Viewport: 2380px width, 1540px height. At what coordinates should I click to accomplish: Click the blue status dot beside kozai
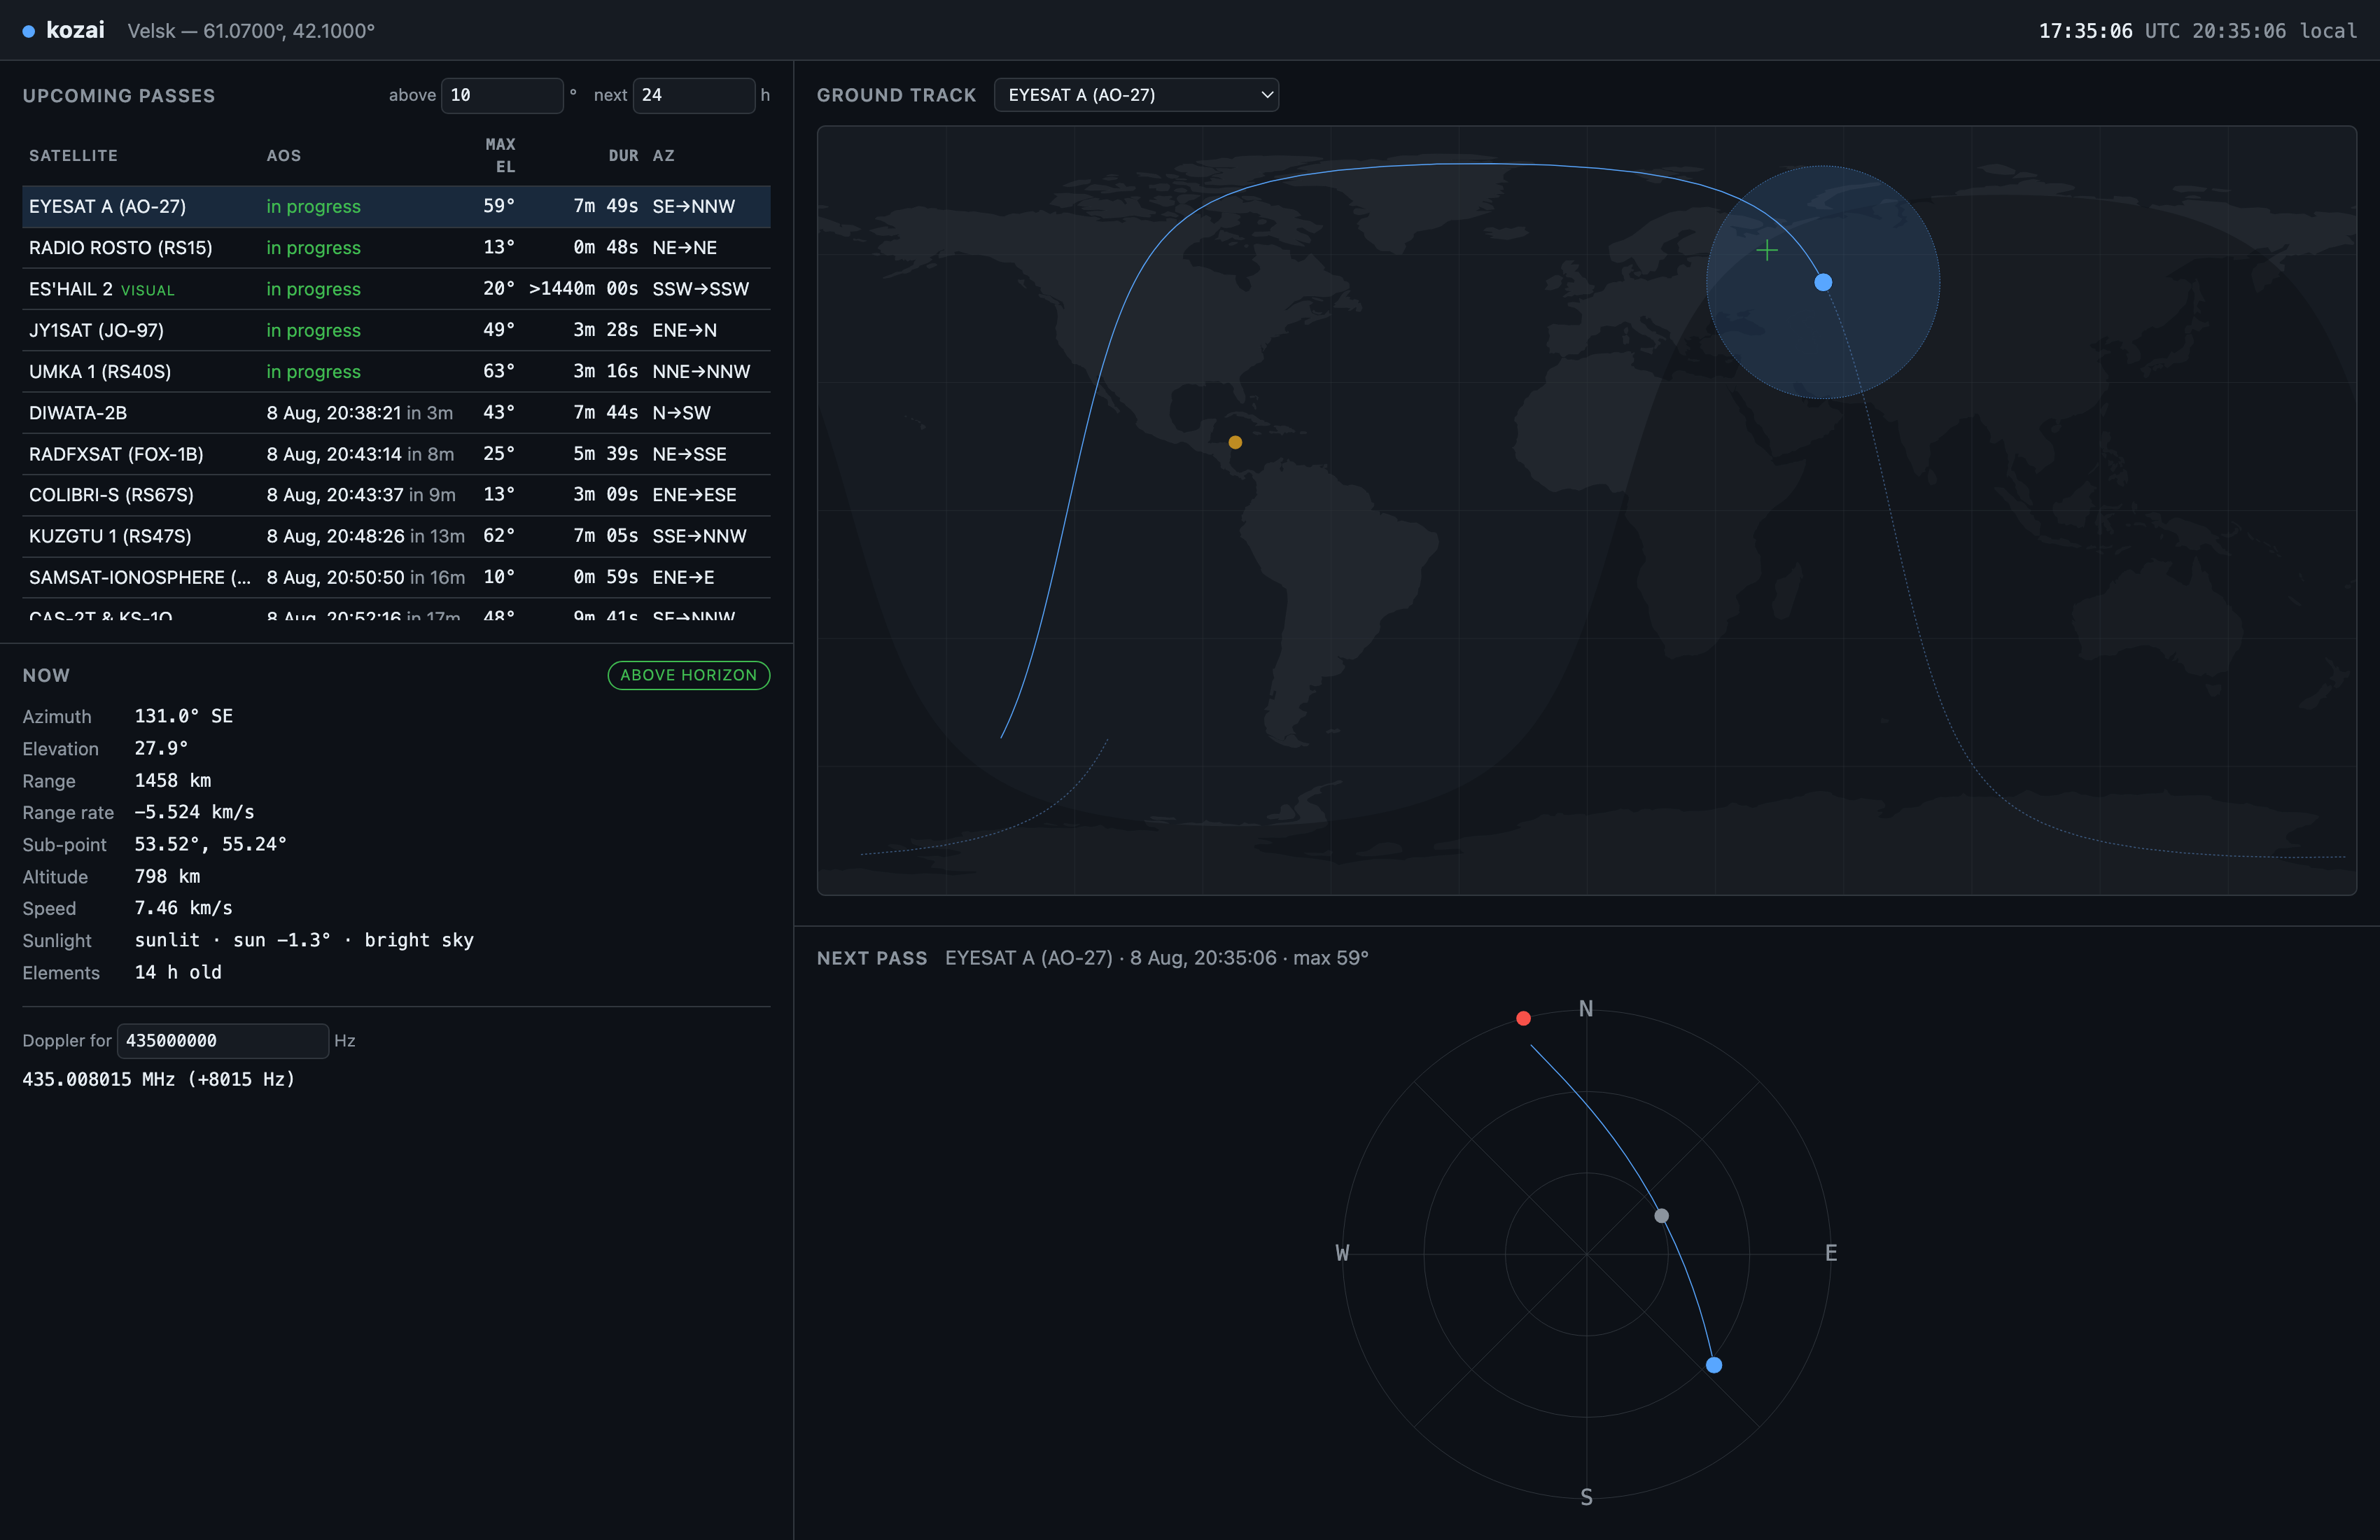point(29,31)
